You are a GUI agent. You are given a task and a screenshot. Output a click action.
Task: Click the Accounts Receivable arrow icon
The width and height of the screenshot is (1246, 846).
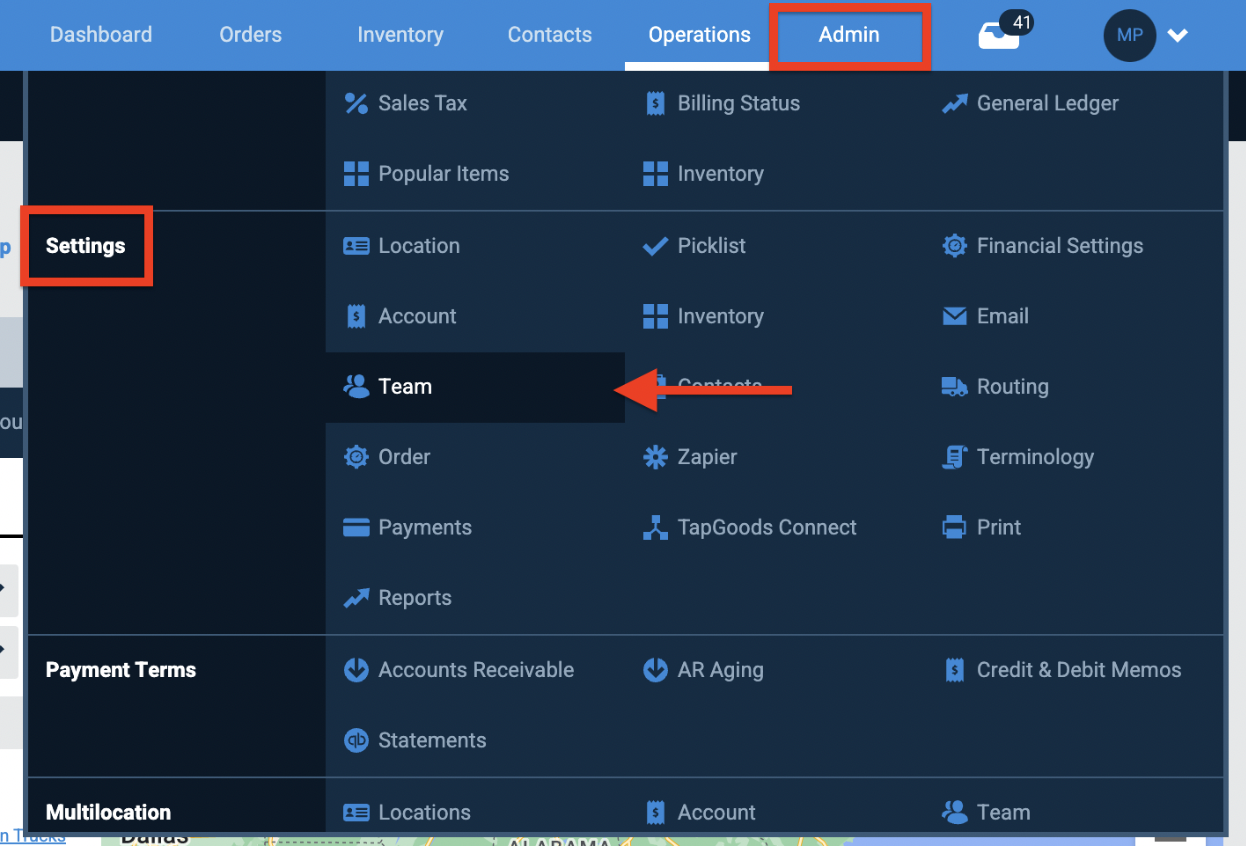click(356, 670)
